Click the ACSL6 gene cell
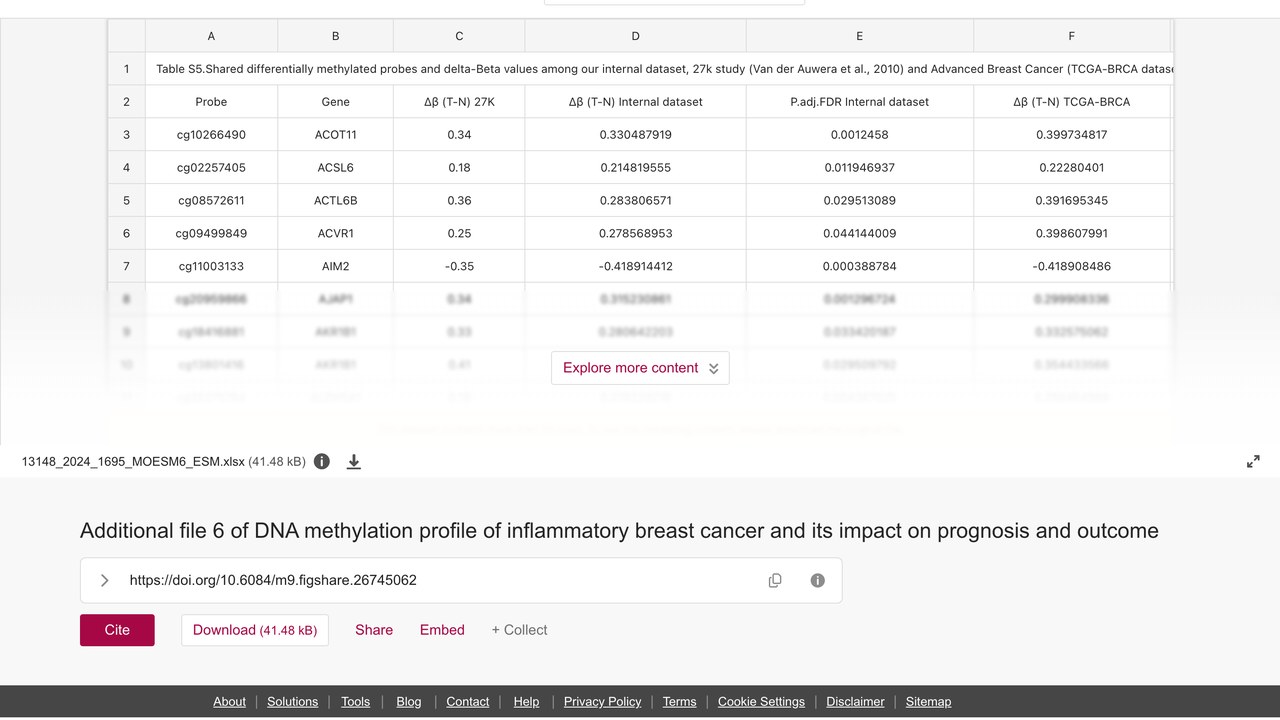 coord(335,168)
